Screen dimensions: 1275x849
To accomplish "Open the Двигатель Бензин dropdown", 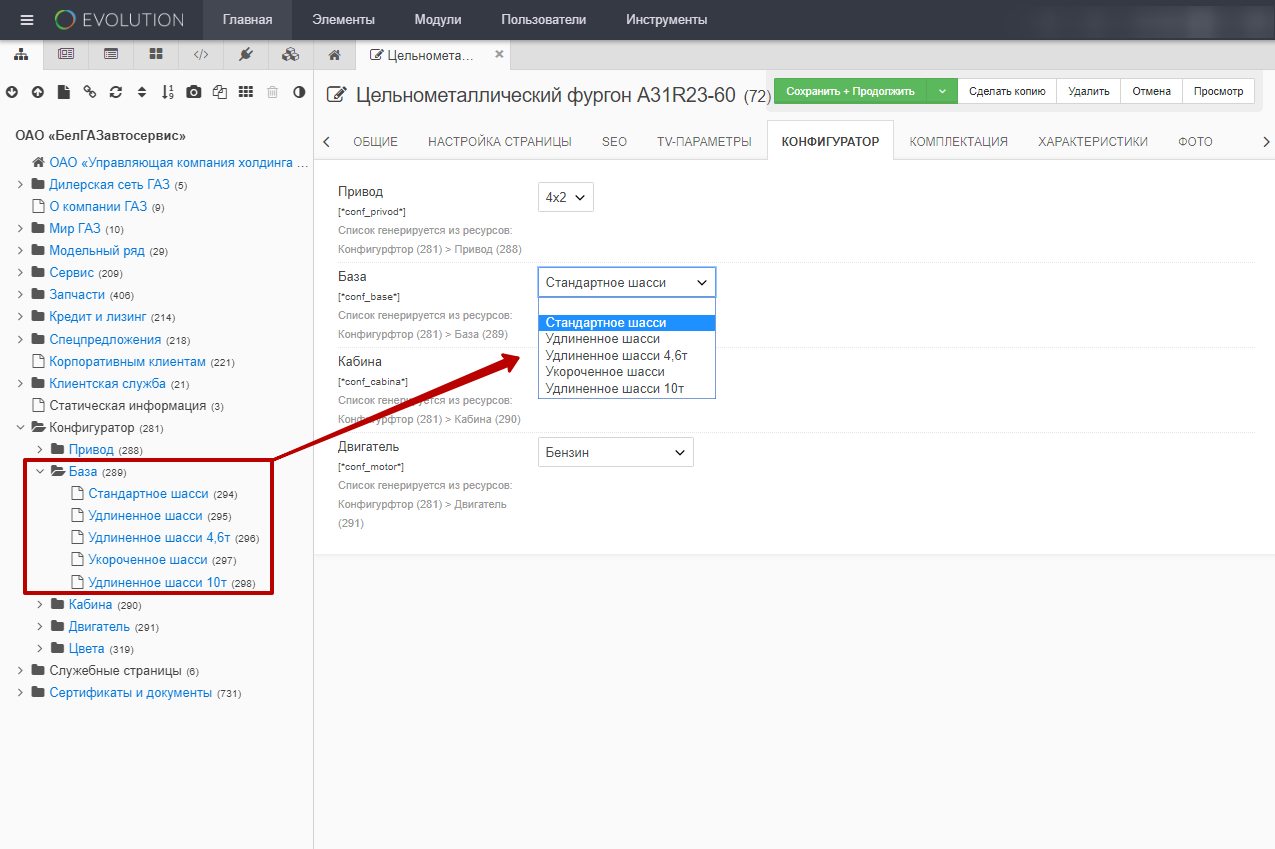I will (615, 452).
